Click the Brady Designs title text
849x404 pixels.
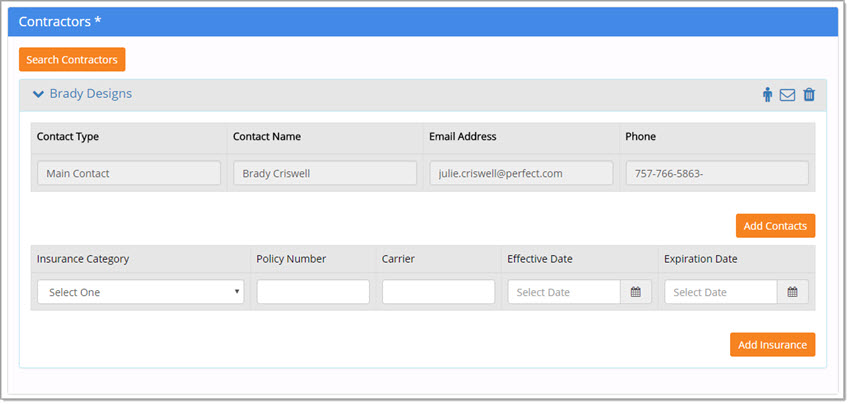[x=90, y=94]
